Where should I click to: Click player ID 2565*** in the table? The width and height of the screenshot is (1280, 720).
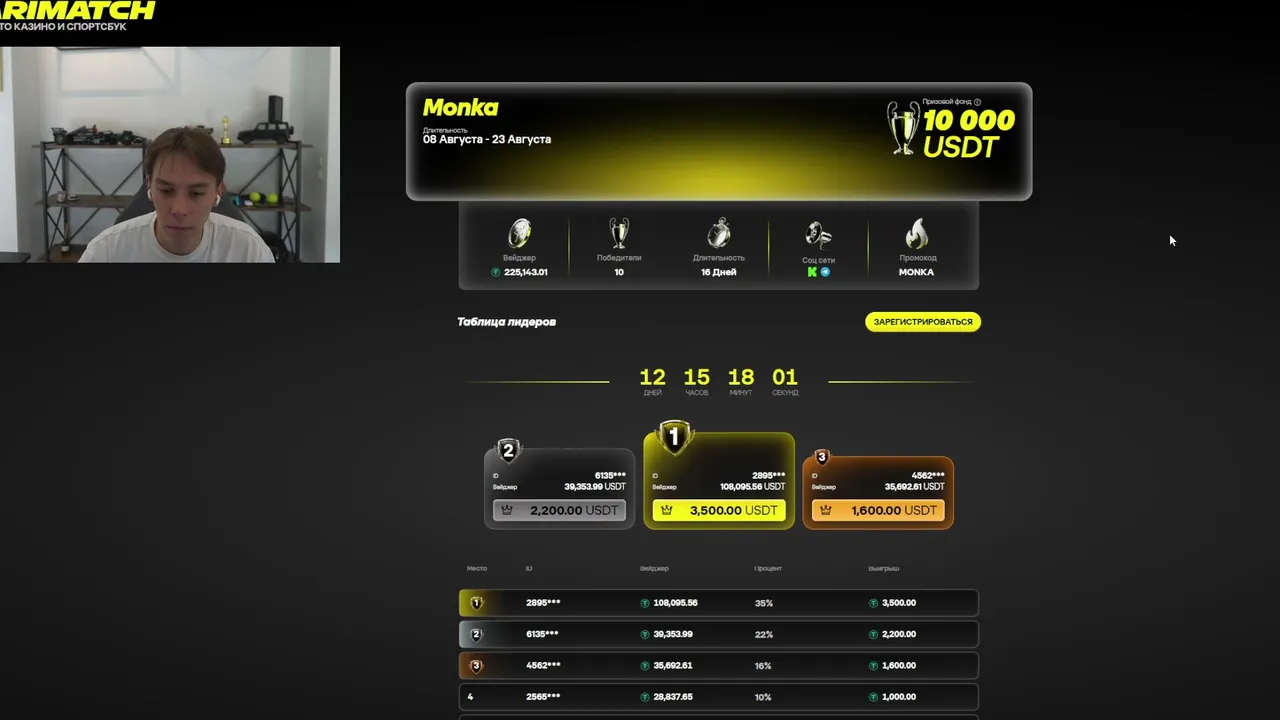(x=543, y=697)
